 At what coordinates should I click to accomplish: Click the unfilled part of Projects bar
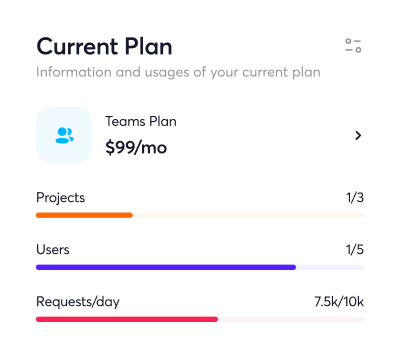click(248, 215)
